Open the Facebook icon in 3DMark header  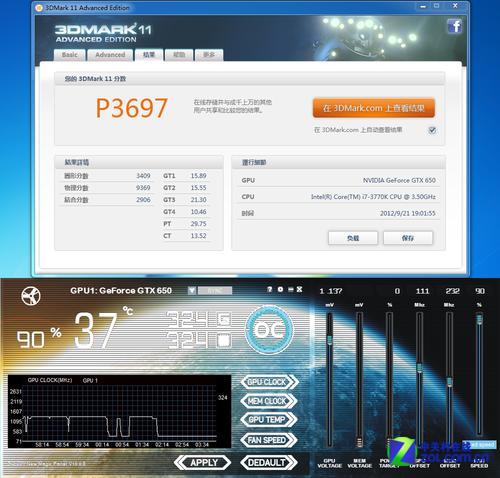tap(455, 26)
